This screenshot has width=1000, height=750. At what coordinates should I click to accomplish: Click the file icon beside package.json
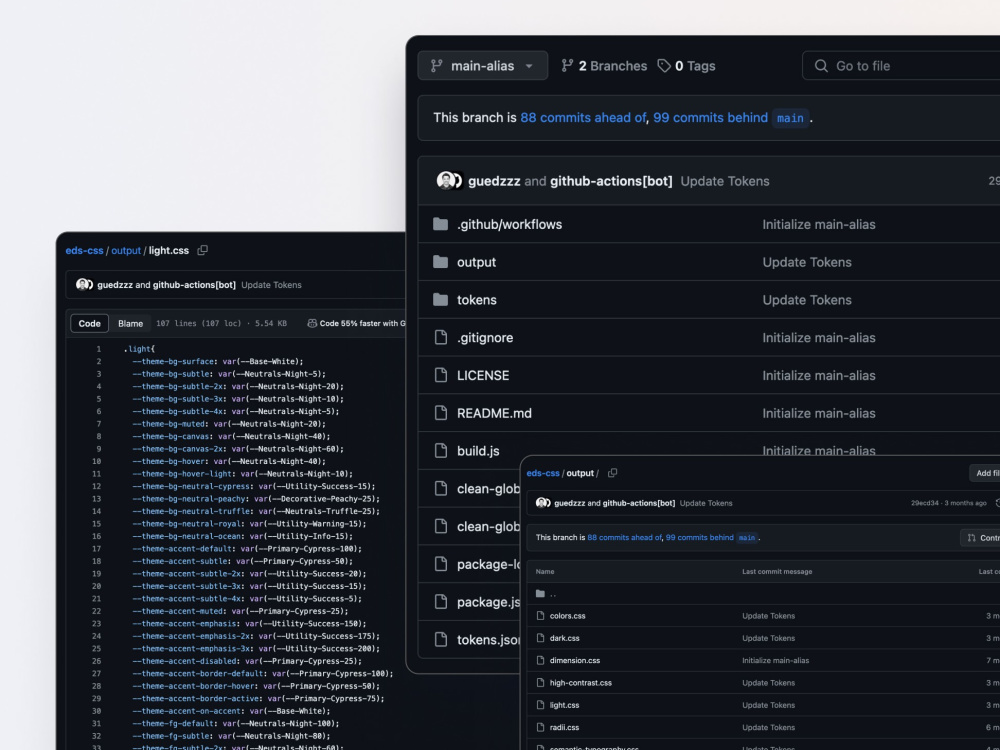(x=440, y=601)
